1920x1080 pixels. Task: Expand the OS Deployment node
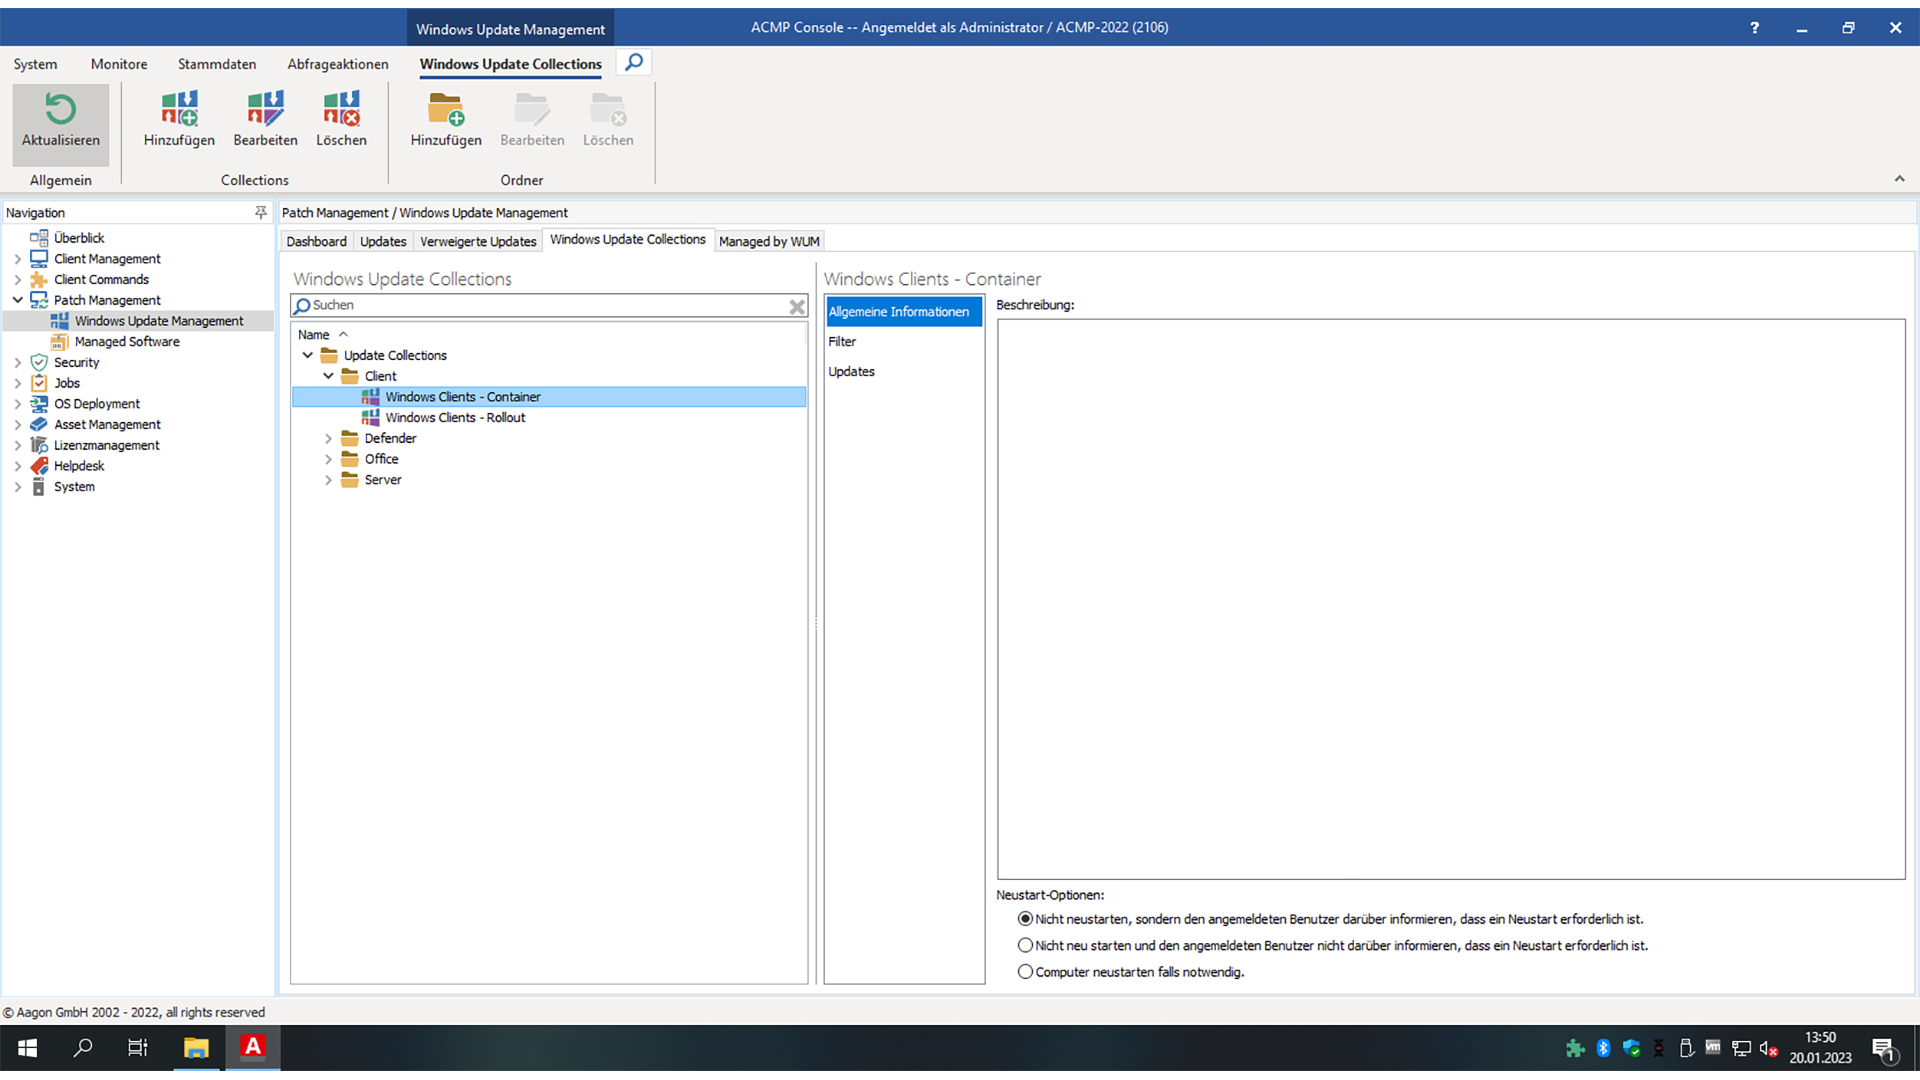point(17,404)
